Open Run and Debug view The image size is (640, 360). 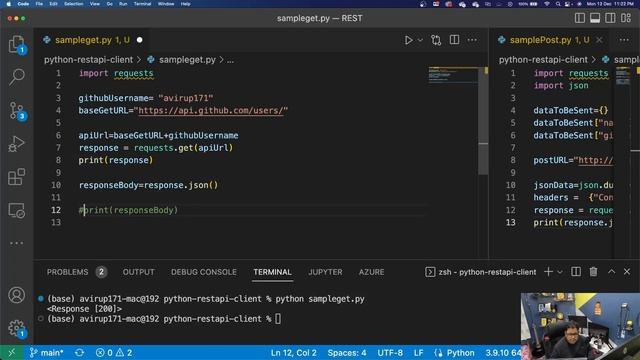16,144
